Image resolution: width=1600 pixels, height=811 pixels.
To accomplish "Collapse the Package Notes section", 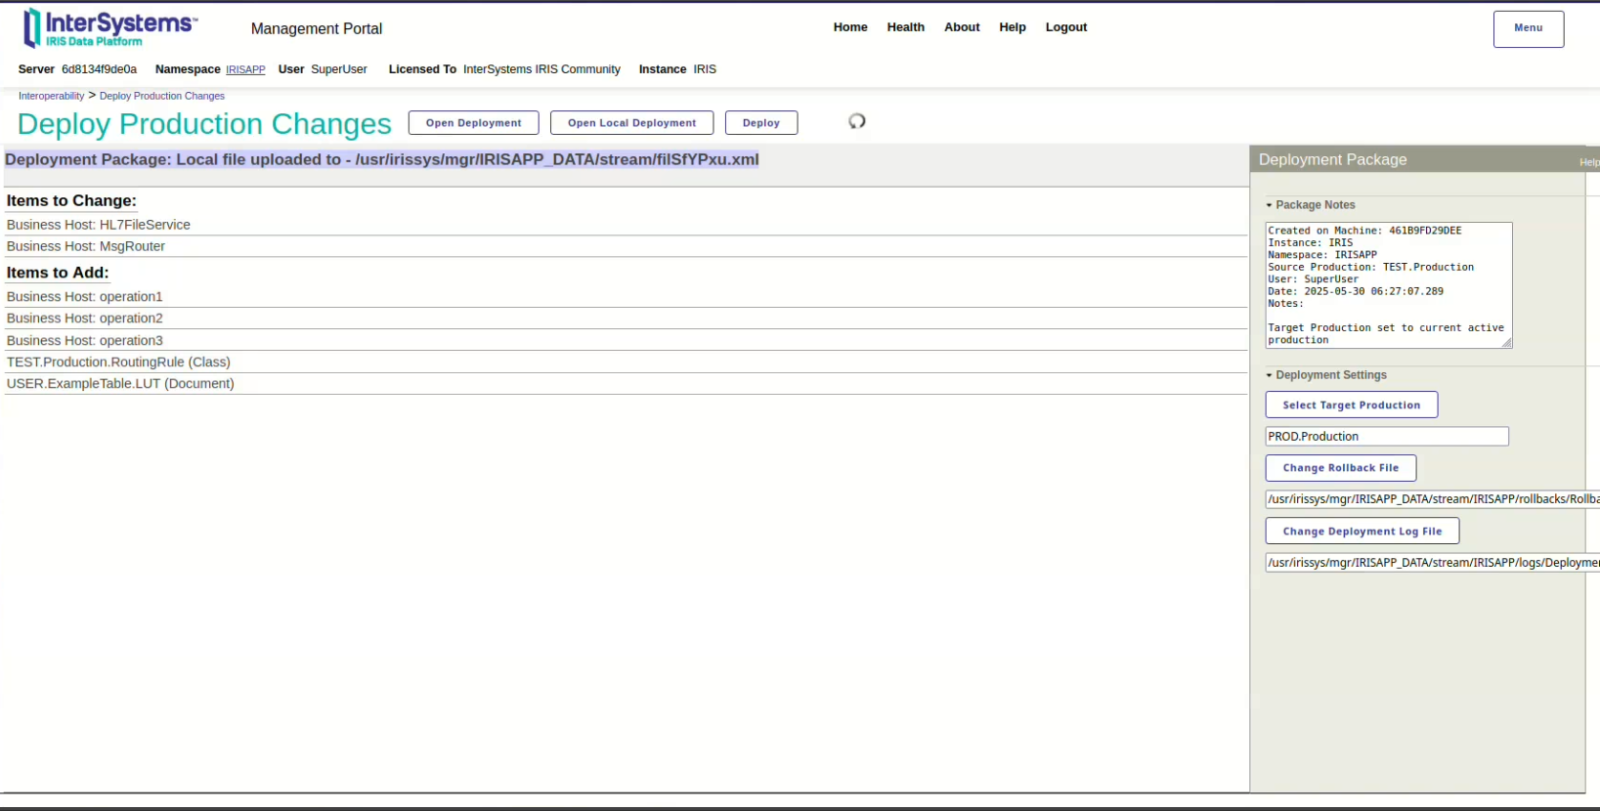I will click(1310, 205).
